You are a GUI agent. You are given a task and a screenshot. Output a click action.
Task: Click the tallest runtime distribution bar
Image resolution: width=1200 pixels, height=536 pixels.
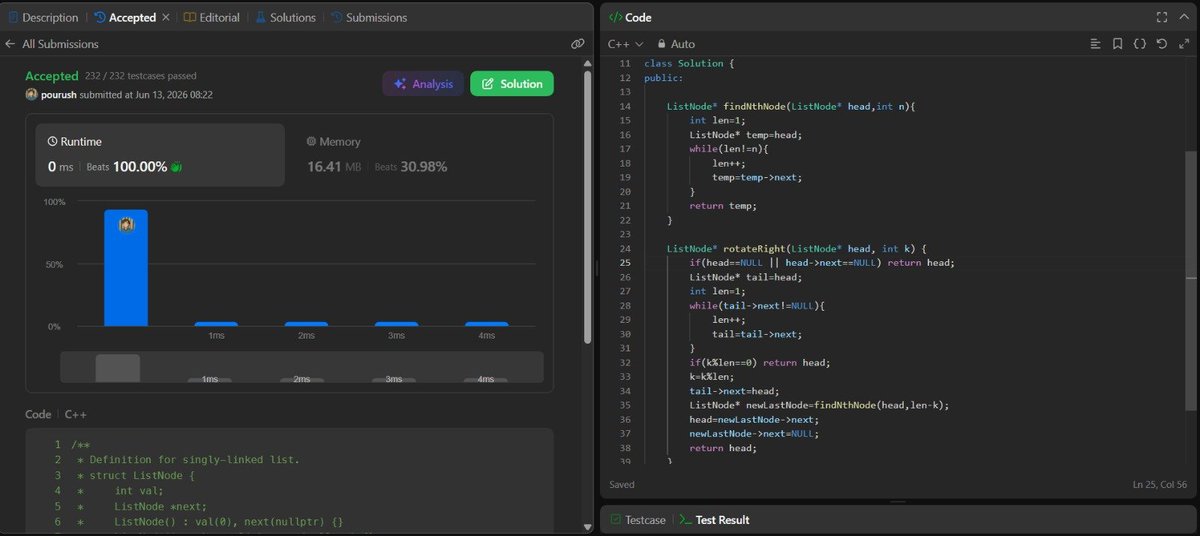click(126, 268)
